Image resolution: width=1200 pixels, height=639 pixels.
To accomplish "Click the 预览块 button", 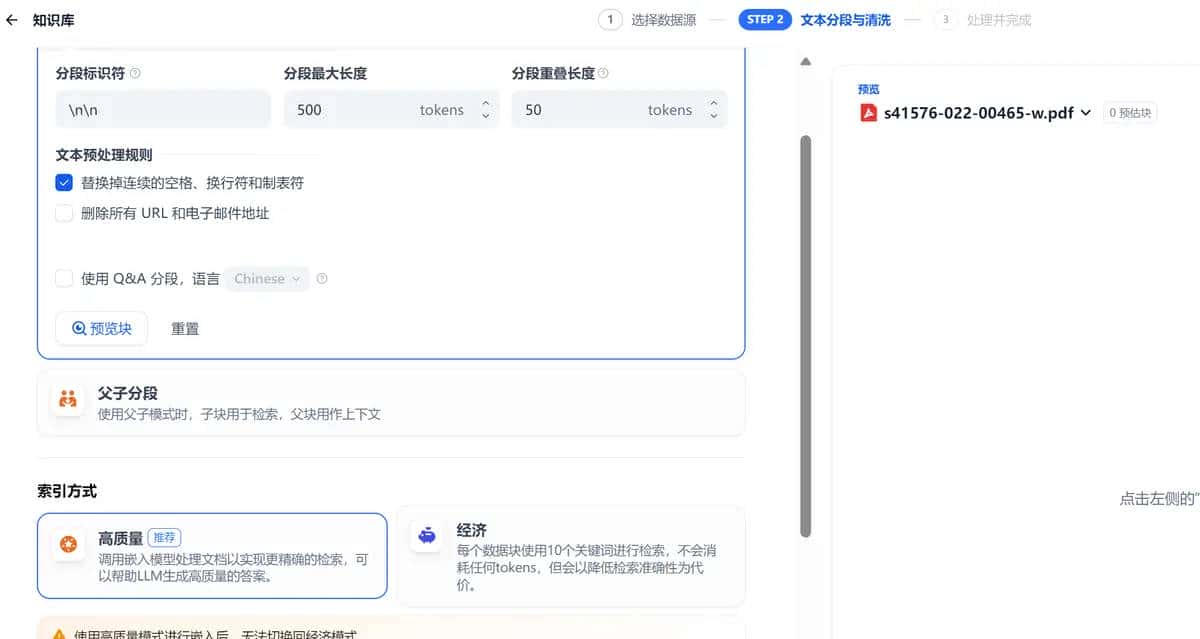I will click(101, 328).
